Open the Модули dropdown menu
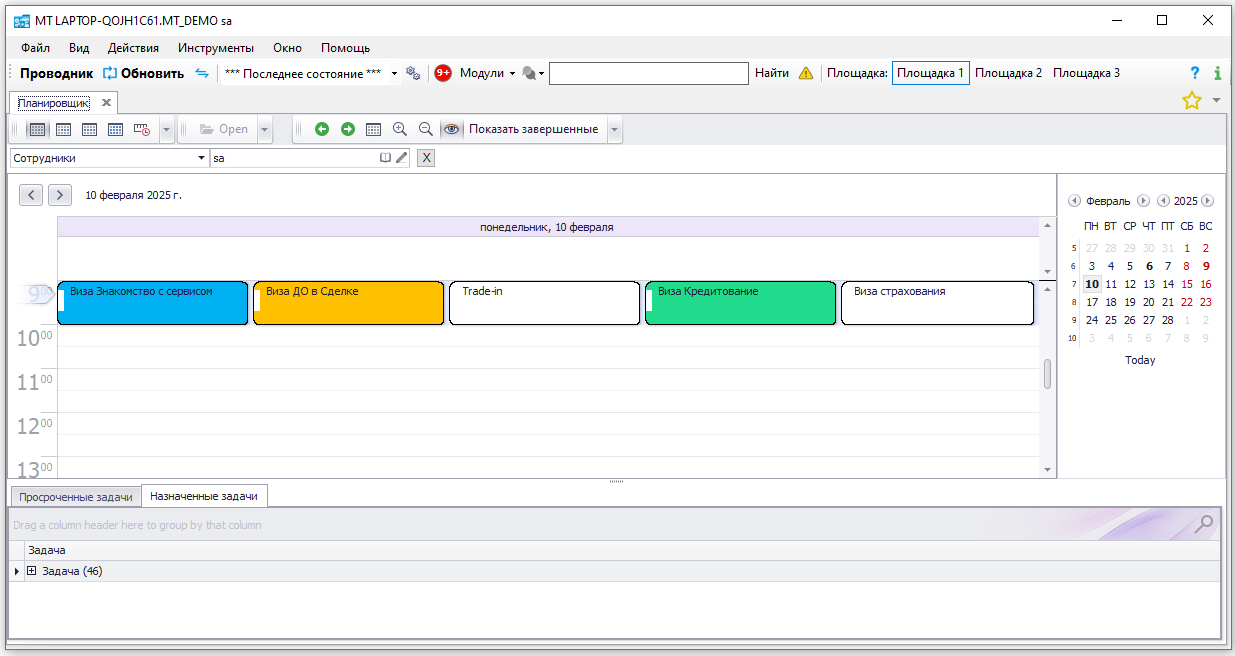The width and height of the screenshot is (1235, 656). click(487, 73)
